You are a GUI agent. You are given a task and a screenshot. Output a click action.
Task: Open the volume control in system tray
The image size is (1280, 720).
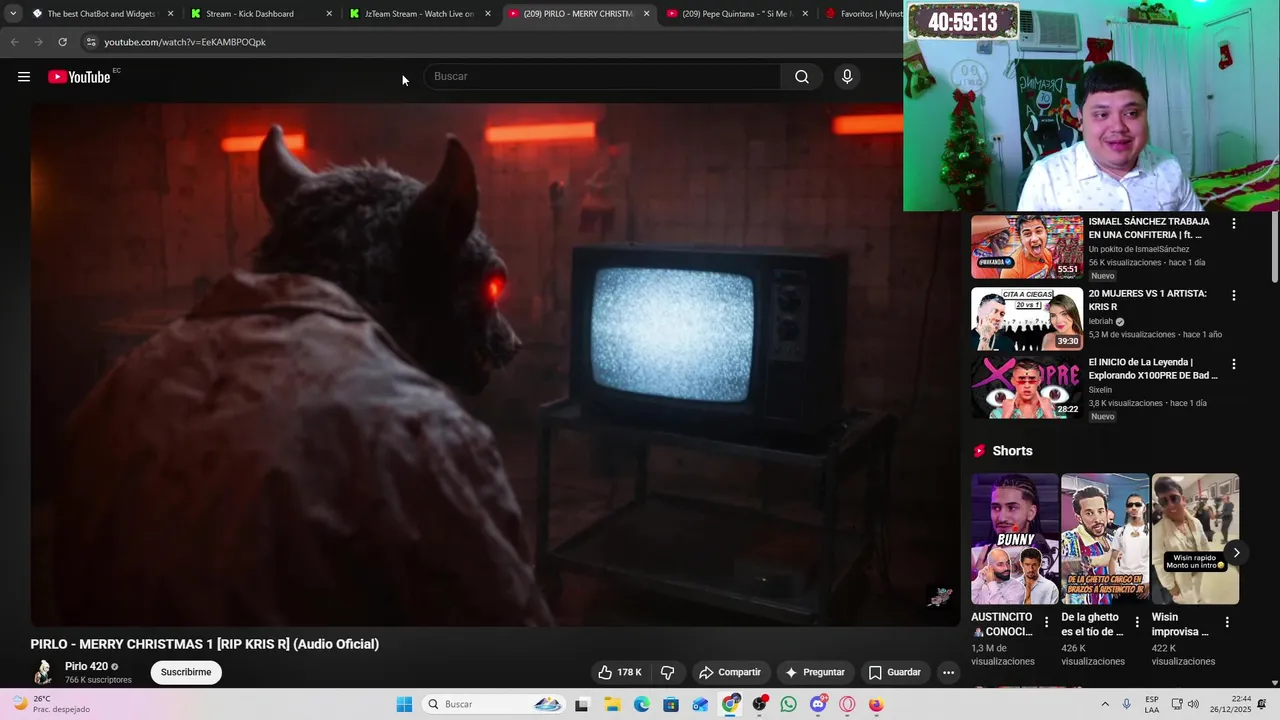(1193, 704)
